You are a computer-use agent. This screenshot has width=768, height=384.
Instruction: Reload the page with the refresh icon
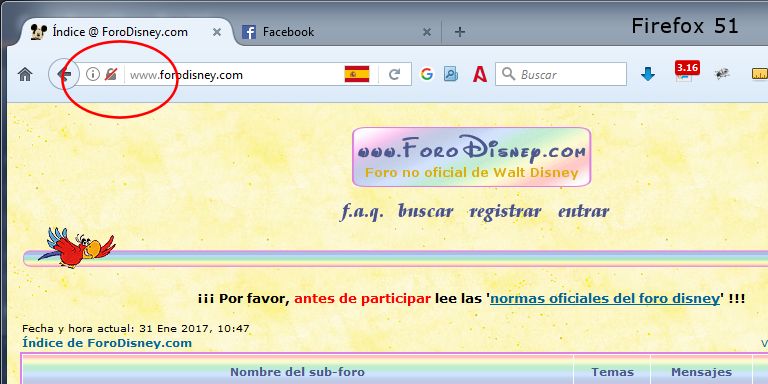(x=395, y=74)
